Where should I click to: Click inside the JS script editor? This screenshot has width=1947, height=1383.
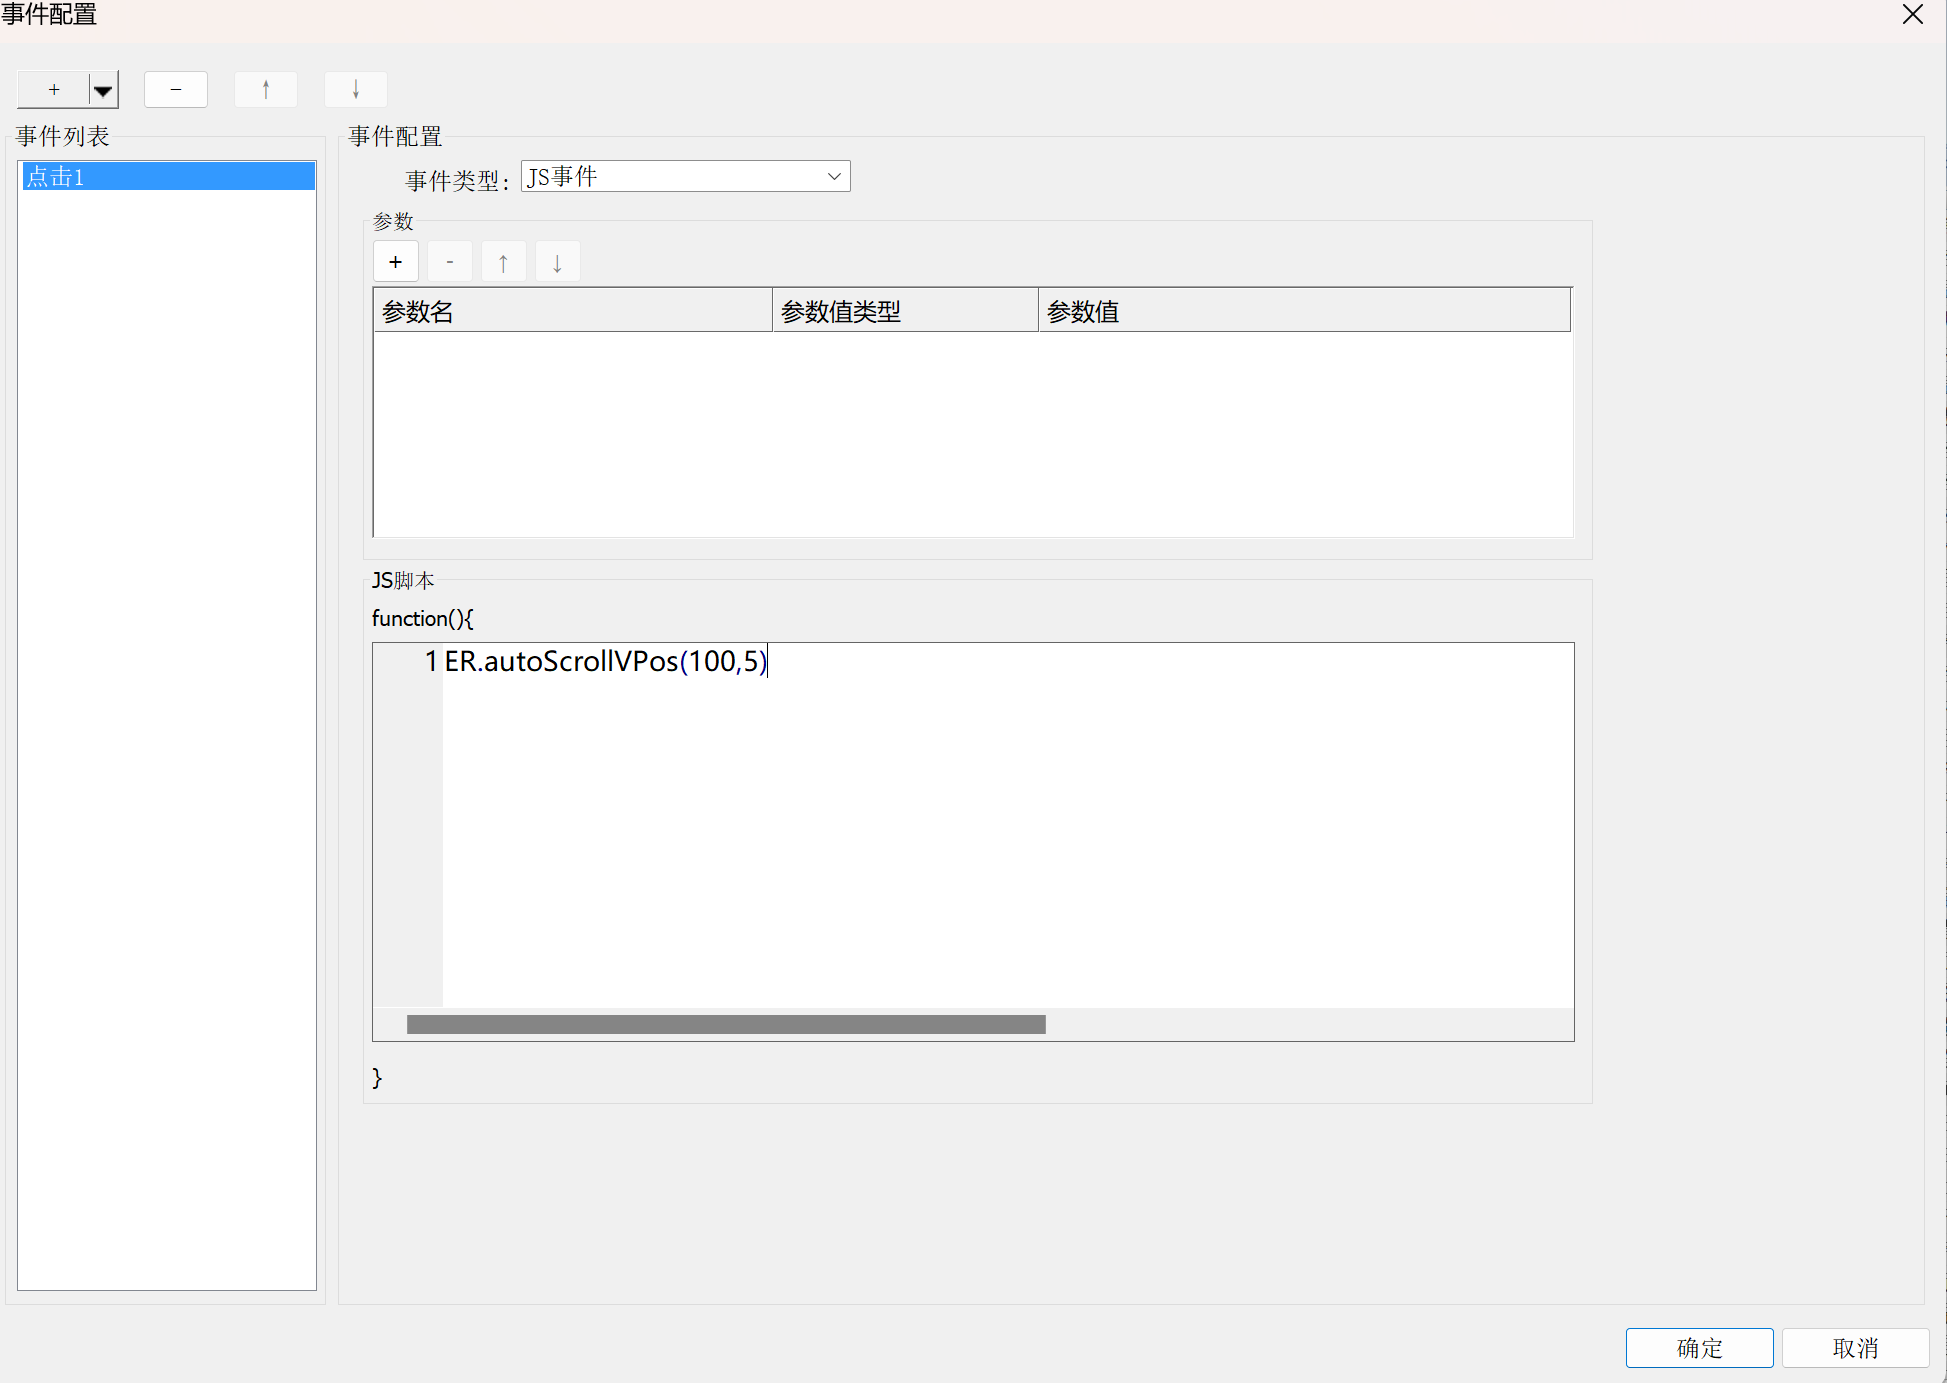pyautogui.click(x=1000, y=820)
